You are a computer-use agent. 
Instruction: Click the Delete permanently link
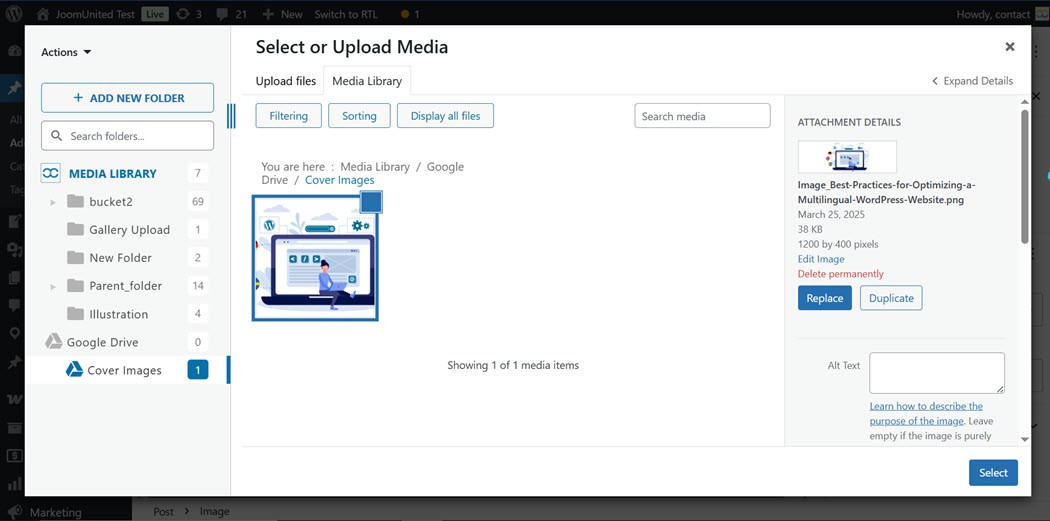(840, 274)
